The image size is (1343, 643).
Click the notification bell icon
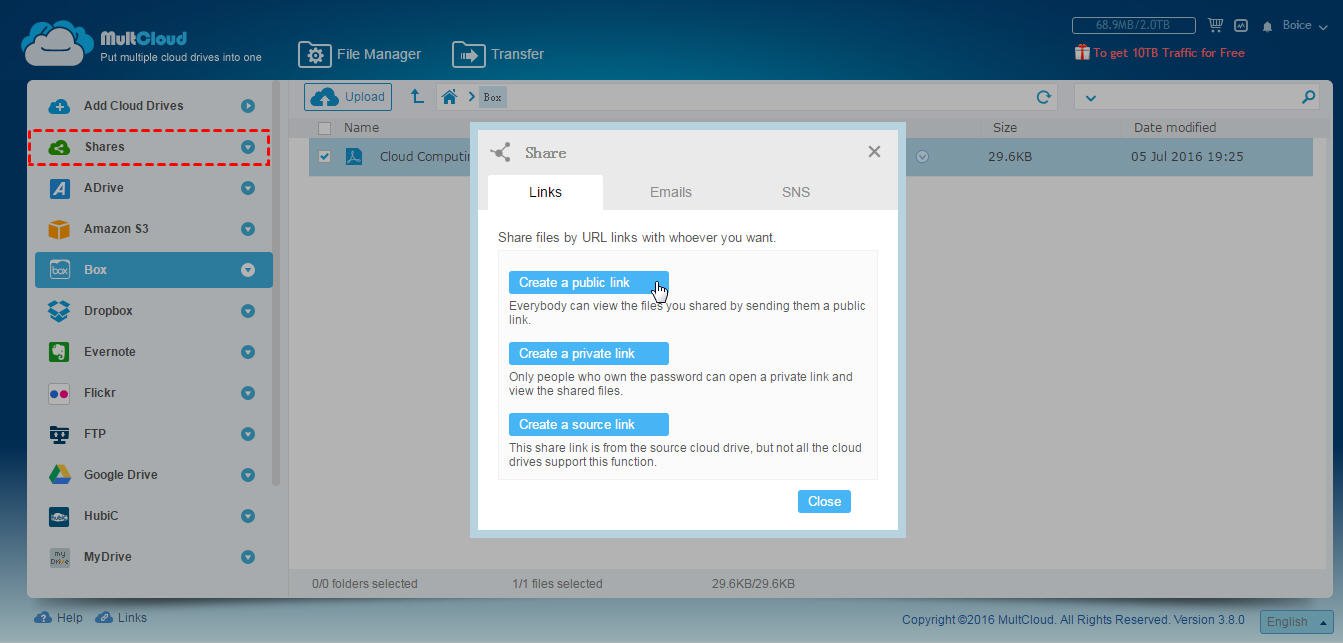[x=1267, y=26]
